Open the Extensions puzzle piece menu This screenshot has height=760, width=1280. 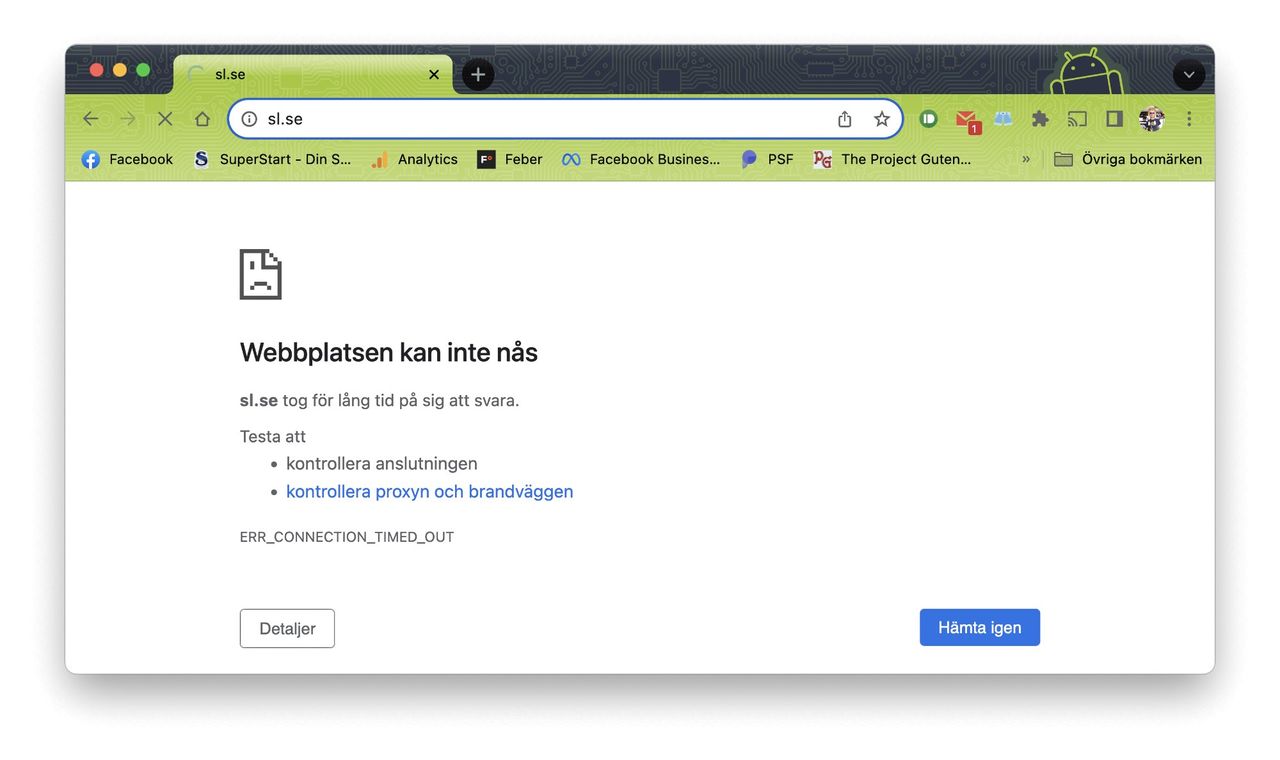[1039, 118]
